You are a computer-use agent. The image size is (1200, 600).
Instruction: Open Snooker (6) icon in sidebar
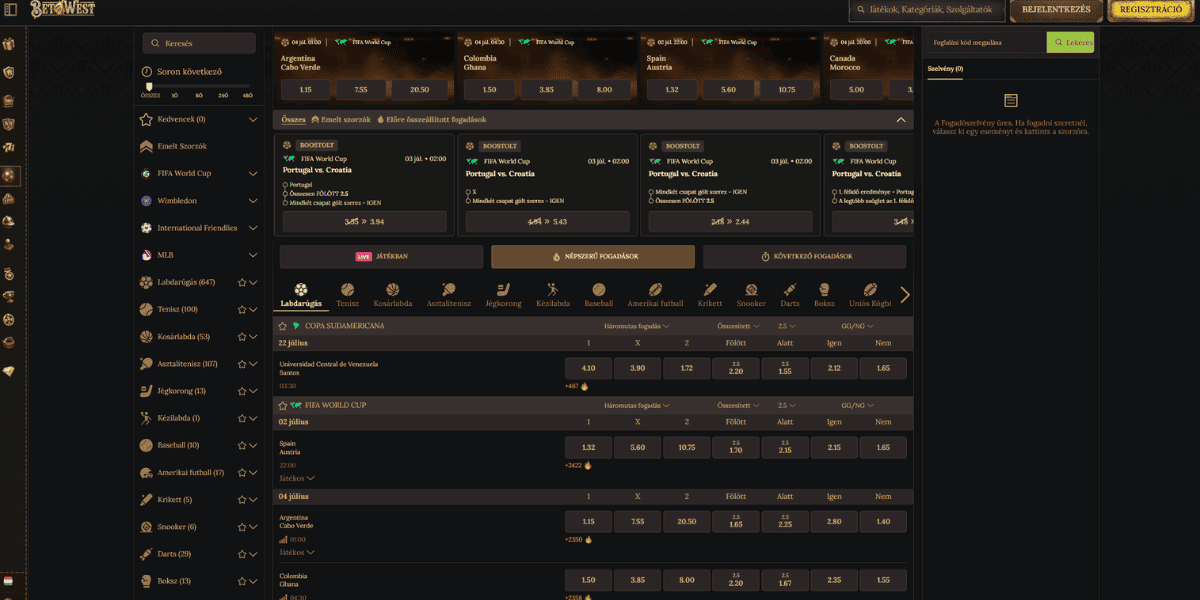147,526
